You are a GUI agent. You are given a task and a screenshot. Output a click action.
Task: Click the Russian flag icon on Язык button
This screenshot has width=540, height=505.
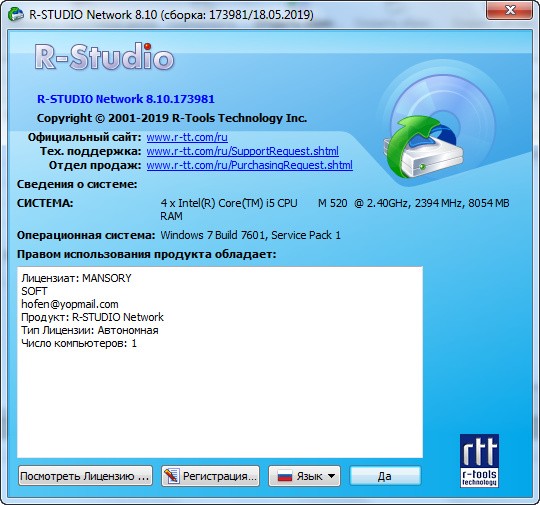pyautogui.click(x=284, y=476)
